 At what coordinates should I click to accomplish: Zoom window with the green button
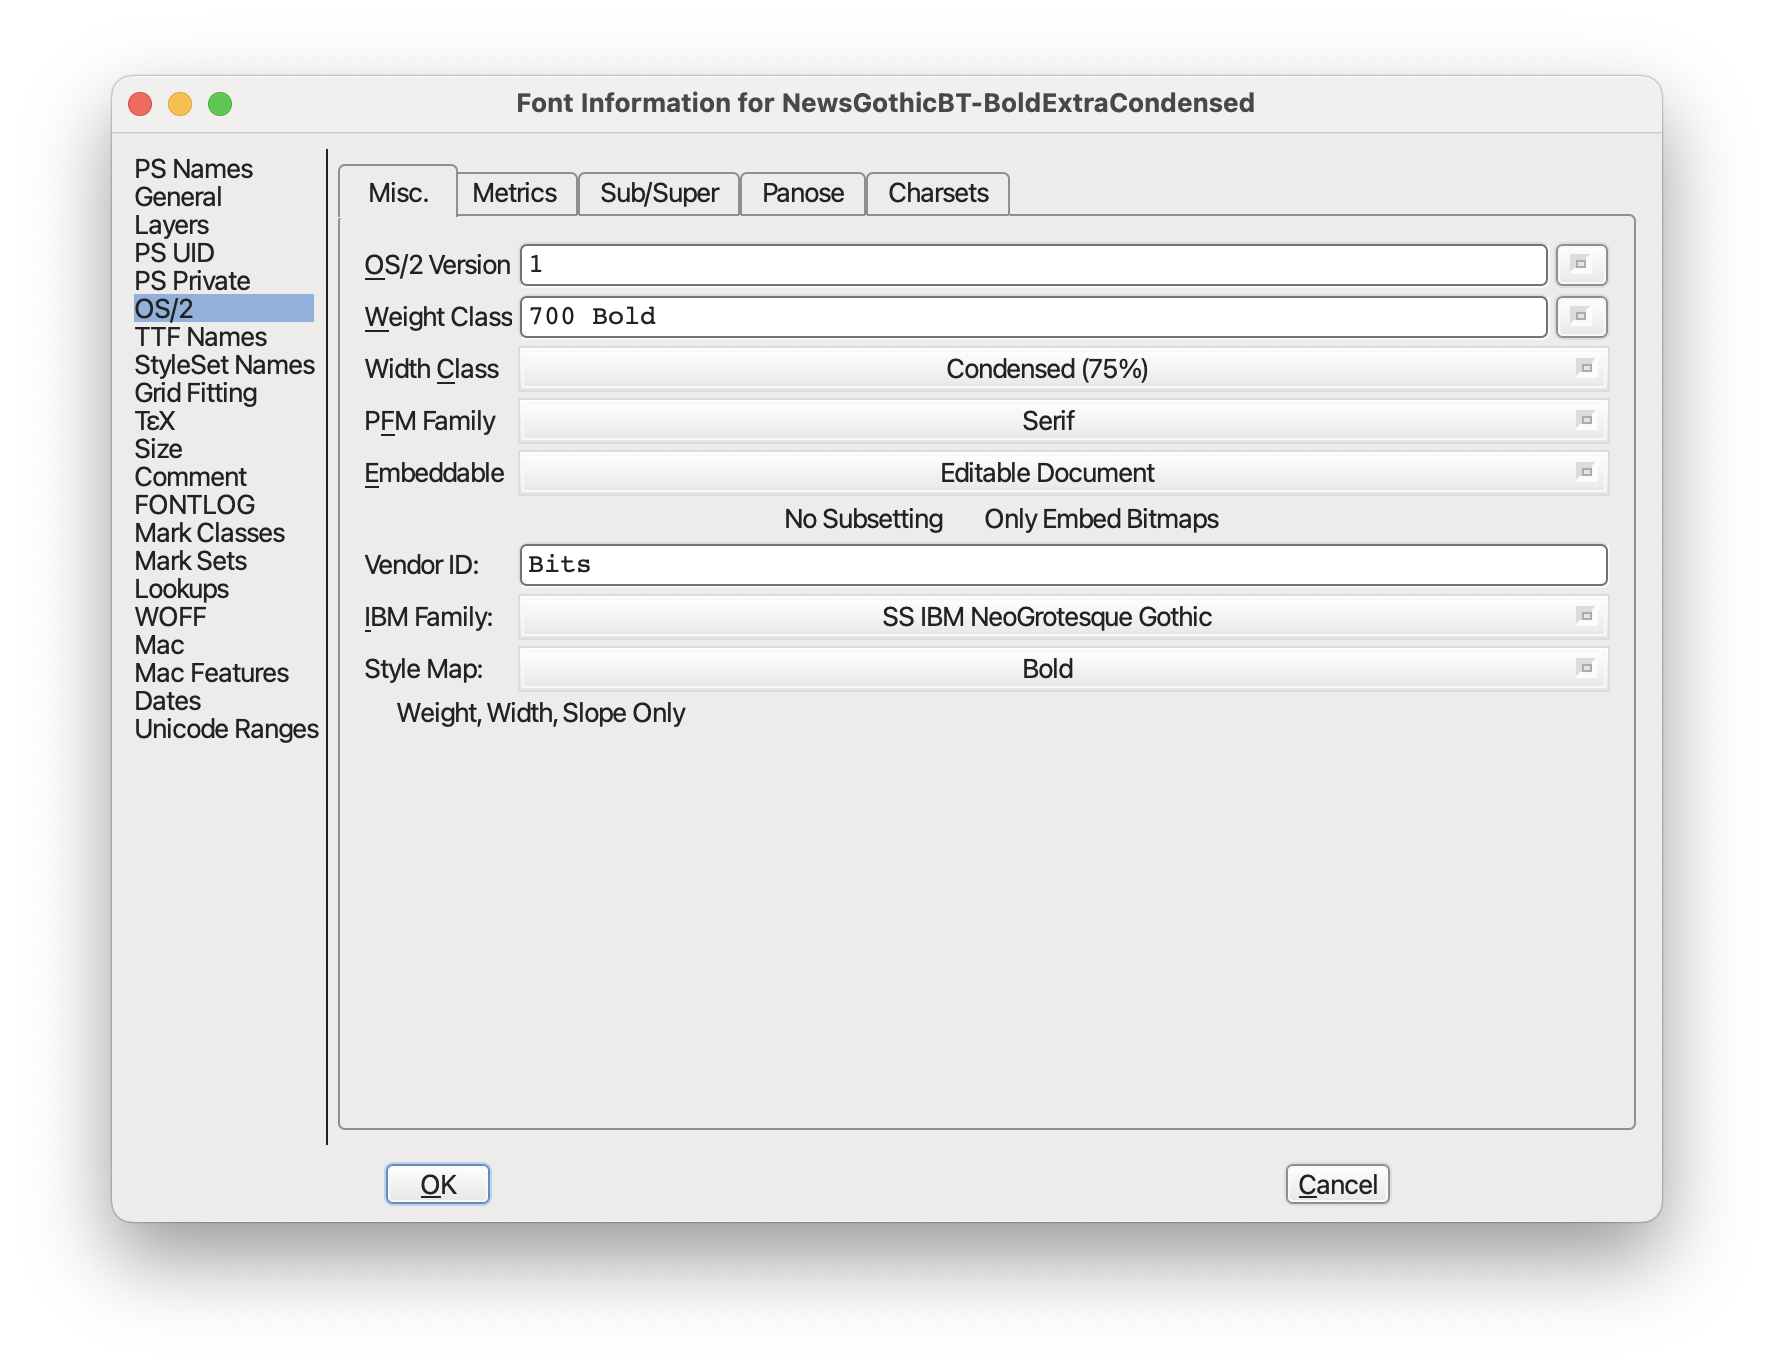(220, 104)
